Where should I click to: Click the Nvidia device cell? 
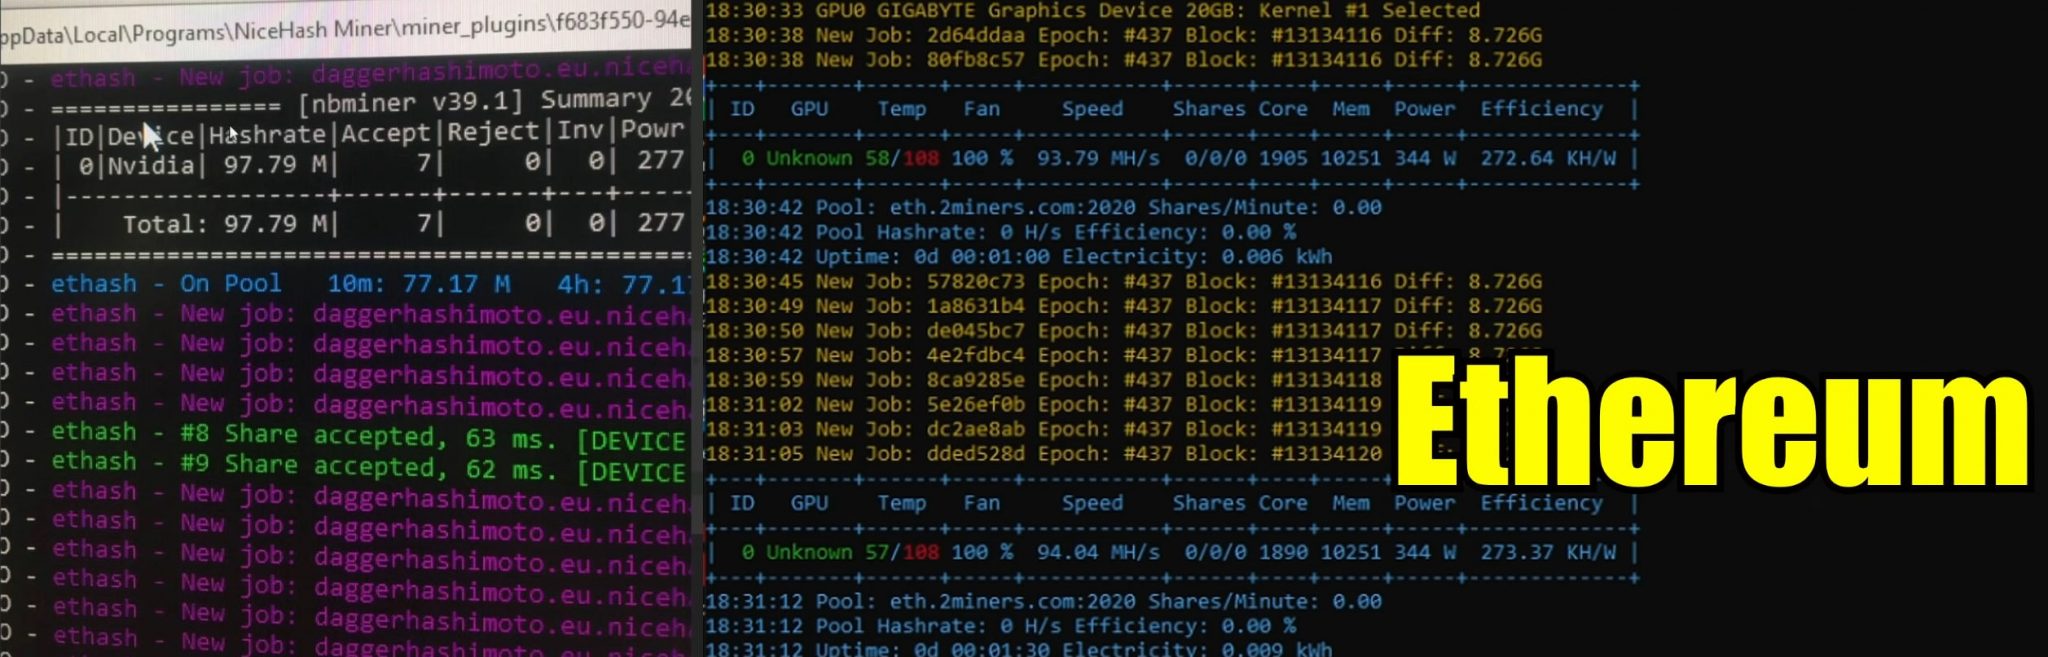tap(151, 165)
